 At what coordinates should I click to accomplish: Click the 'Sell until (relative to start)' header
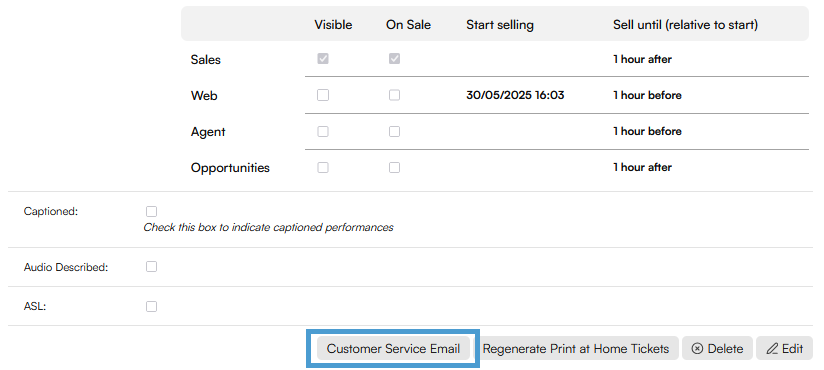[685, 25]
